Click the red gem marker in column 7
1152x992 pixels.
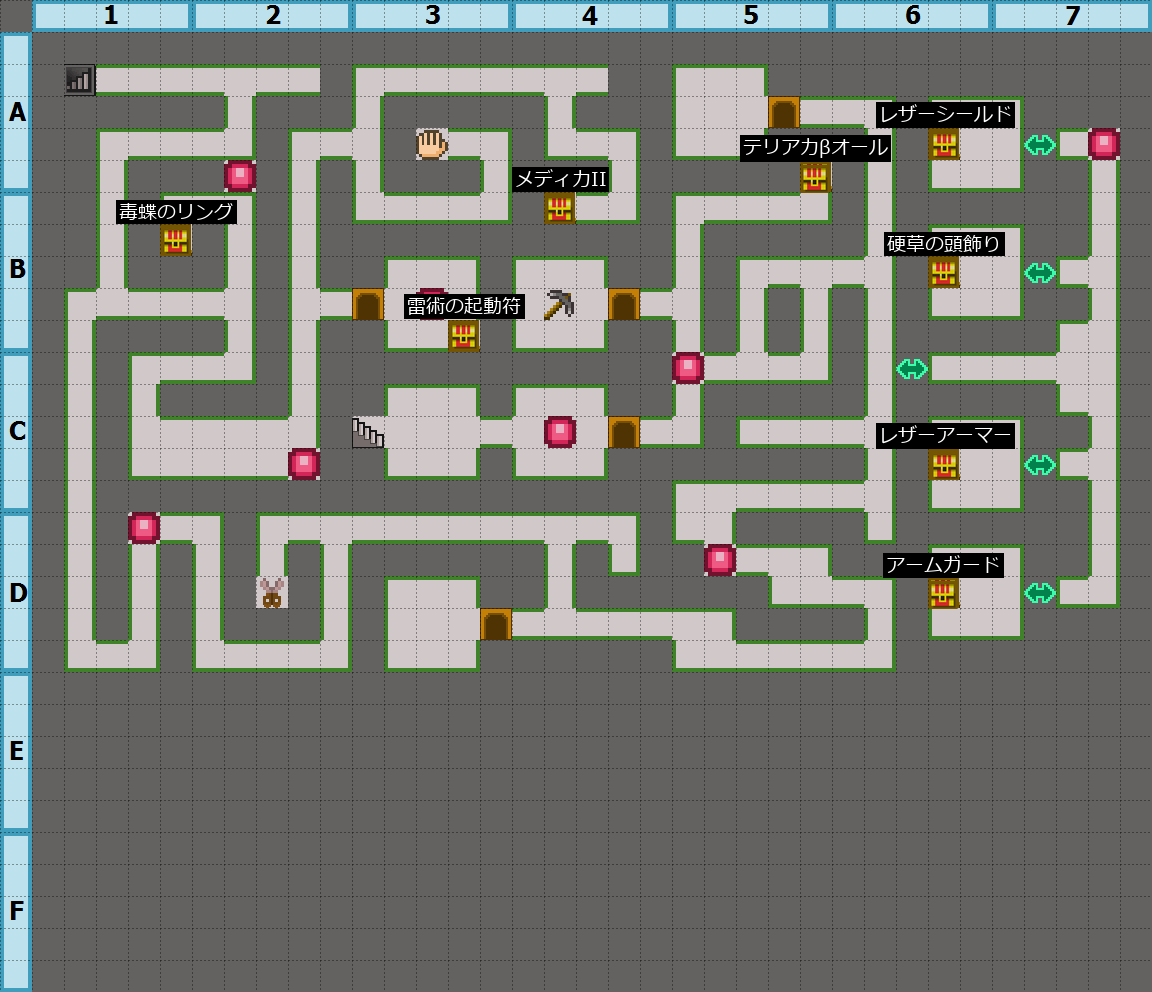coord(1103,144)
